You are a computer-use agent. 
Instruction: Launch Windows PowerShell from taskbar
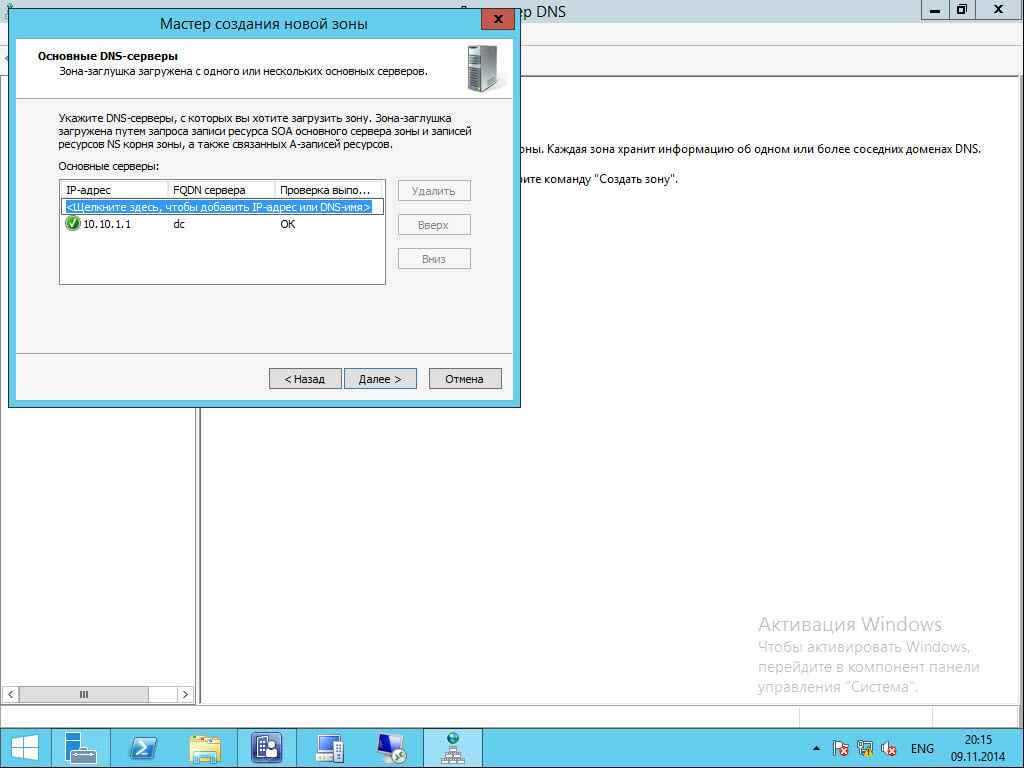click(x=143, y=748)
